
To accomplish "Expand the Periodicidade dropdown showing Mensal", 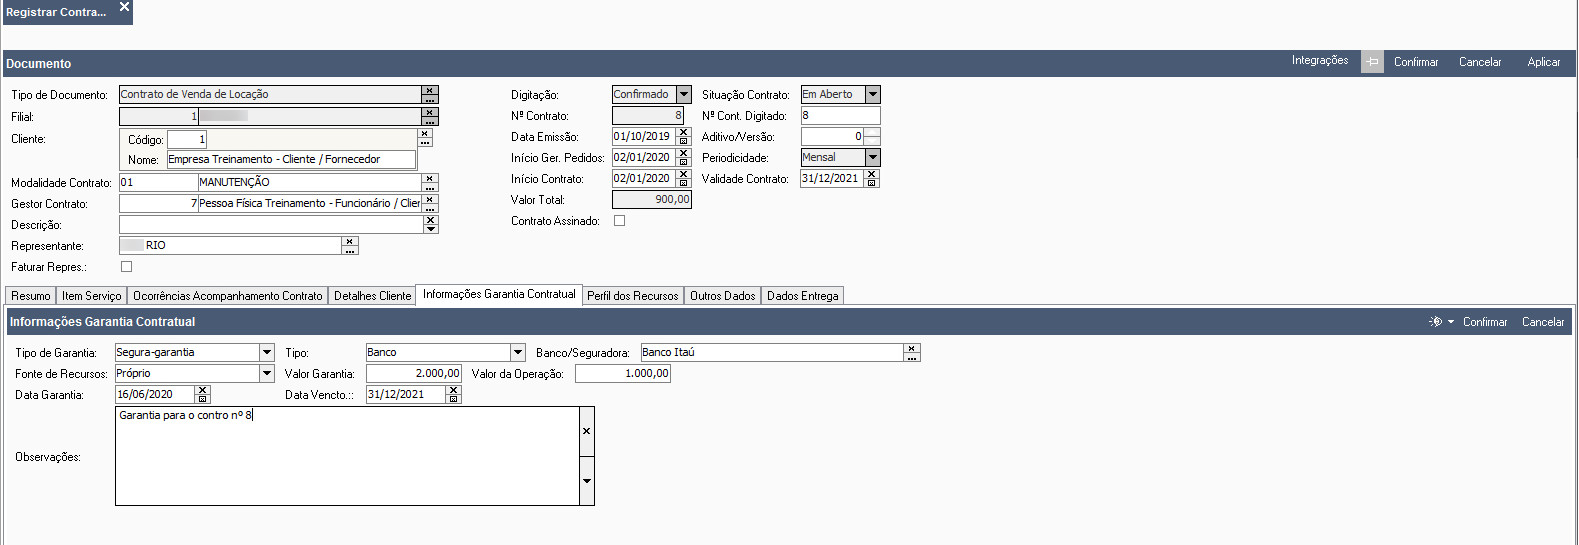I will [873, 158].
